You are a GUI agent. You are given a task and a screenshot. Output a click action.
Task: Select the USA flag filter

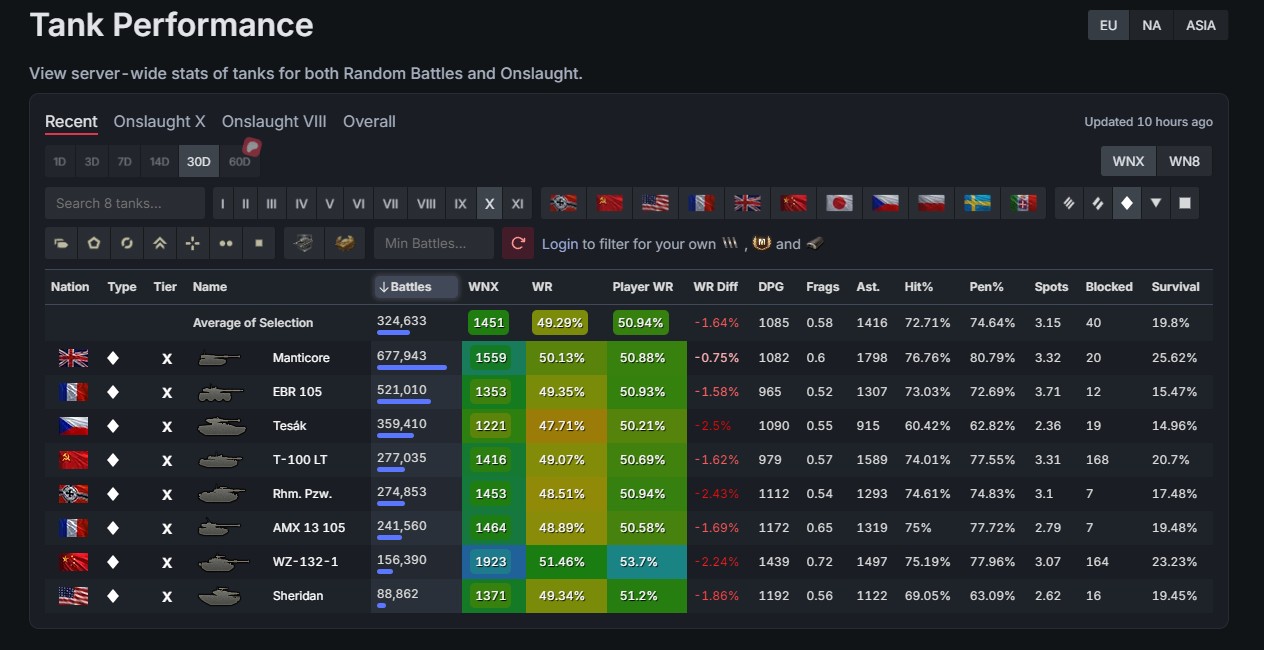click(655, 203)
